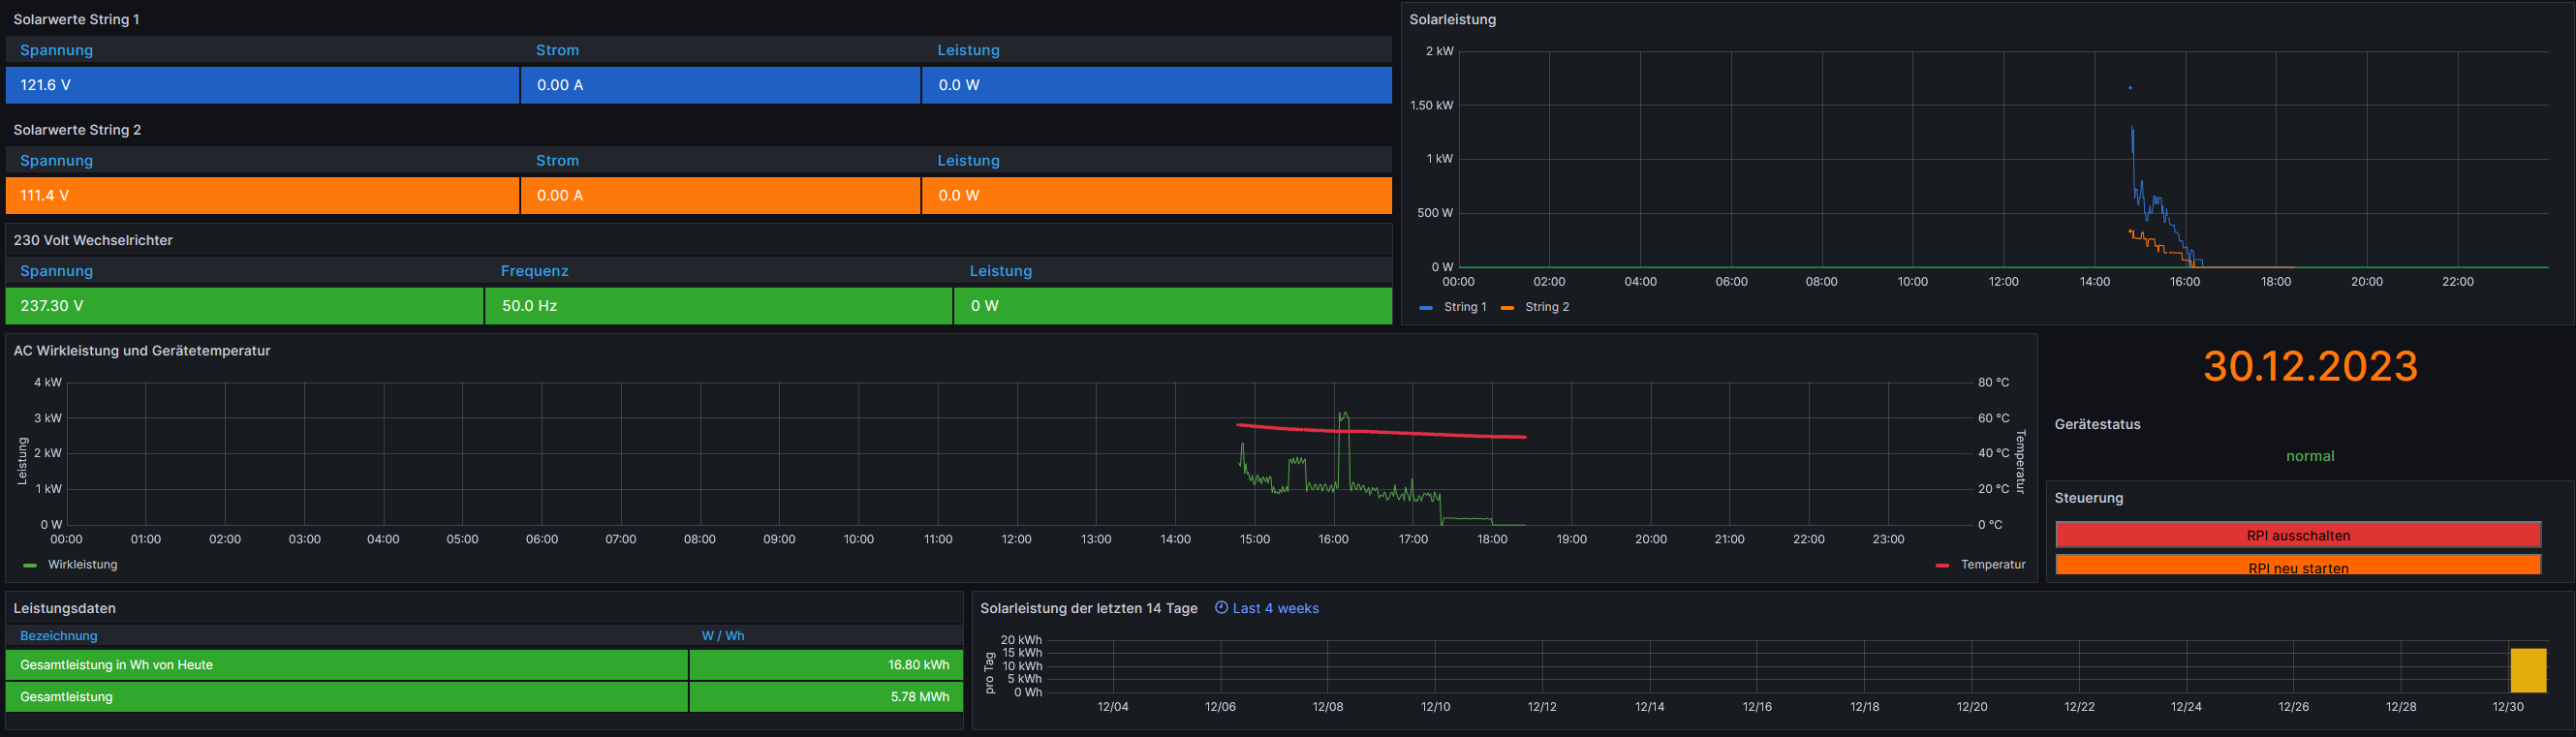2576x737 pixels.
Task: Sort by Bezeichnung column header
Action: [x=58, y=636]
